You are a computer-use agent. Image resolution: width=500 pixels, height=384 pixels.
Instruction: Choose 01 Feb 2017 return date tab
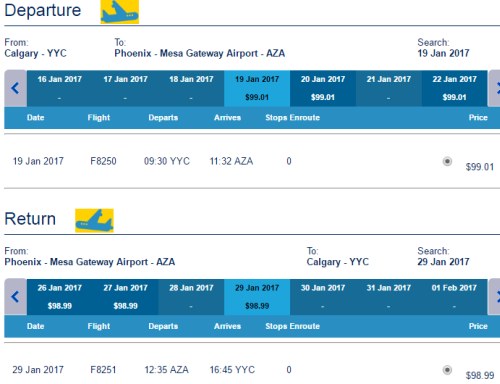pyautogui.click(x=454, y=297)
